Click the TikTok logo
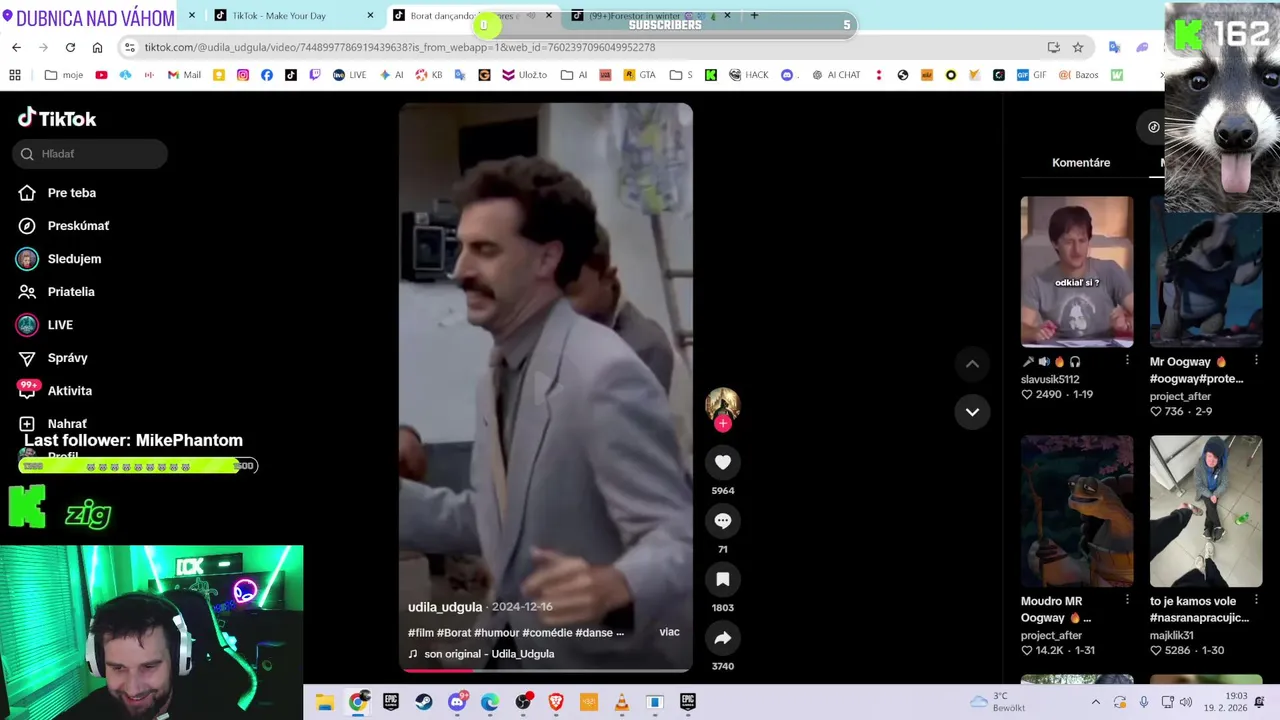 tap(57, 118)
